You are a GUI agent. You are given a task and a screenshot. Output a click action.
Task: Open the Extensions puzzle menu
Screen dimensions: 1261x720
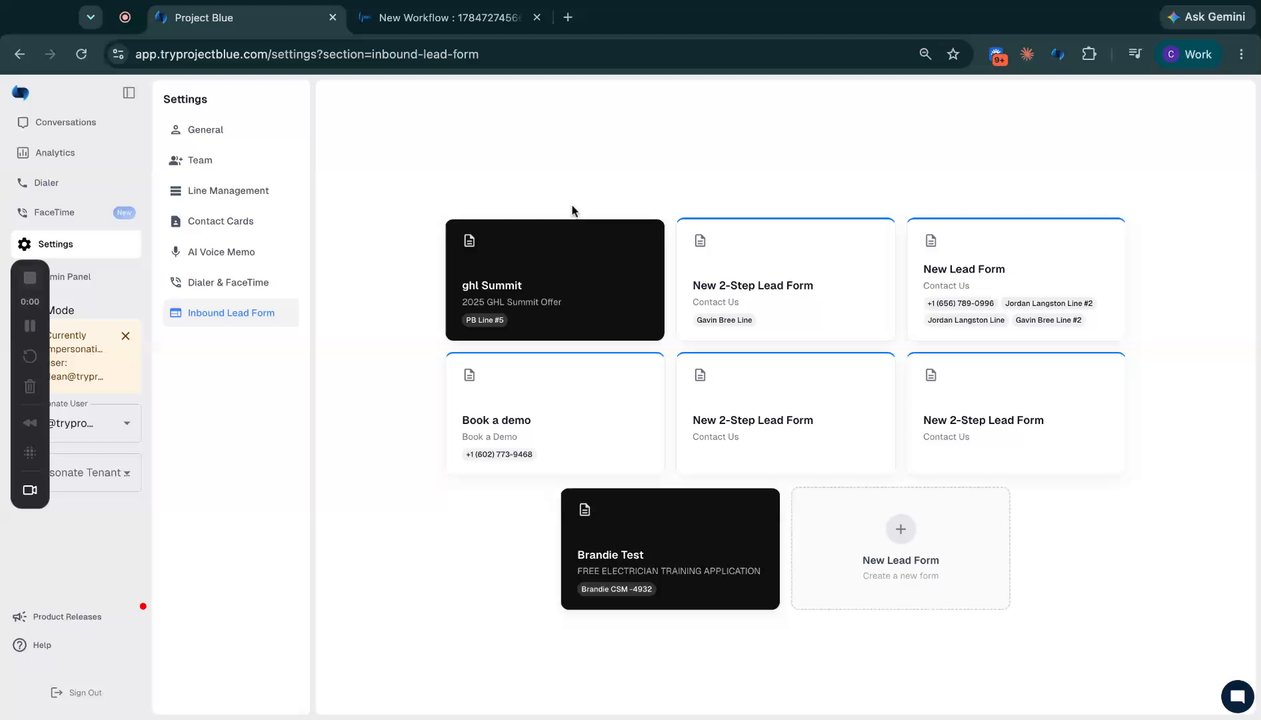pyautogui.click(x=1089, y=54)
